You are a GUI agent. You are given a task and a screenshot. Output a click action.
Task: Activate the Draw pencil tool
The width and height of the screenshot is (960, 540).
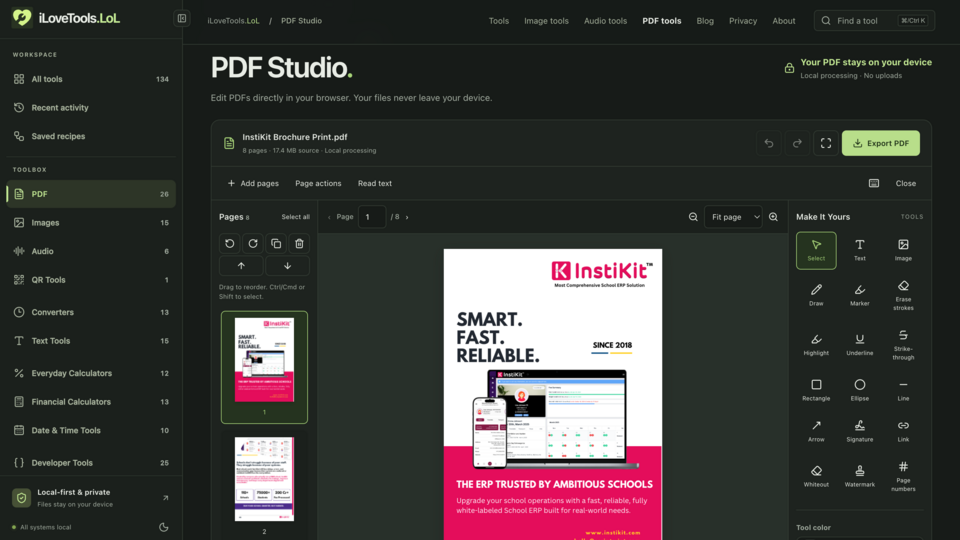point(816,295)
